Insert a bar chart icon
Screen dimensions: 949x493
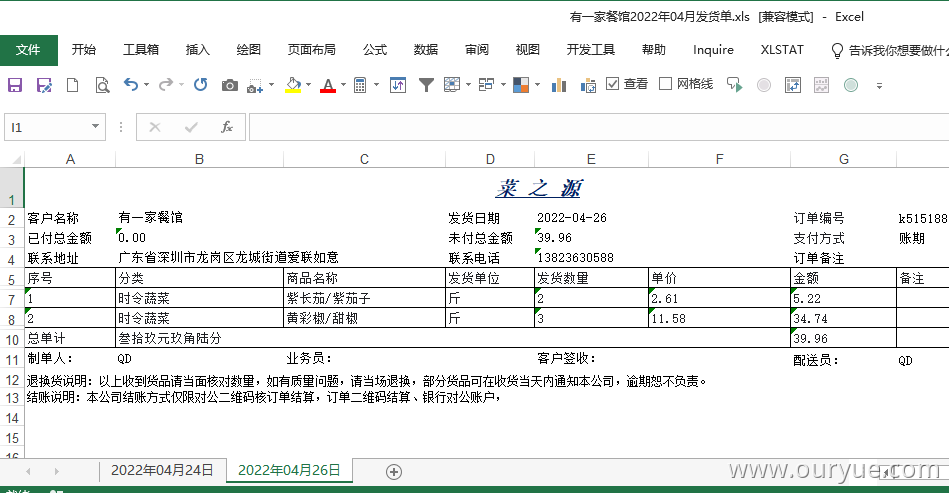(559, 85)
